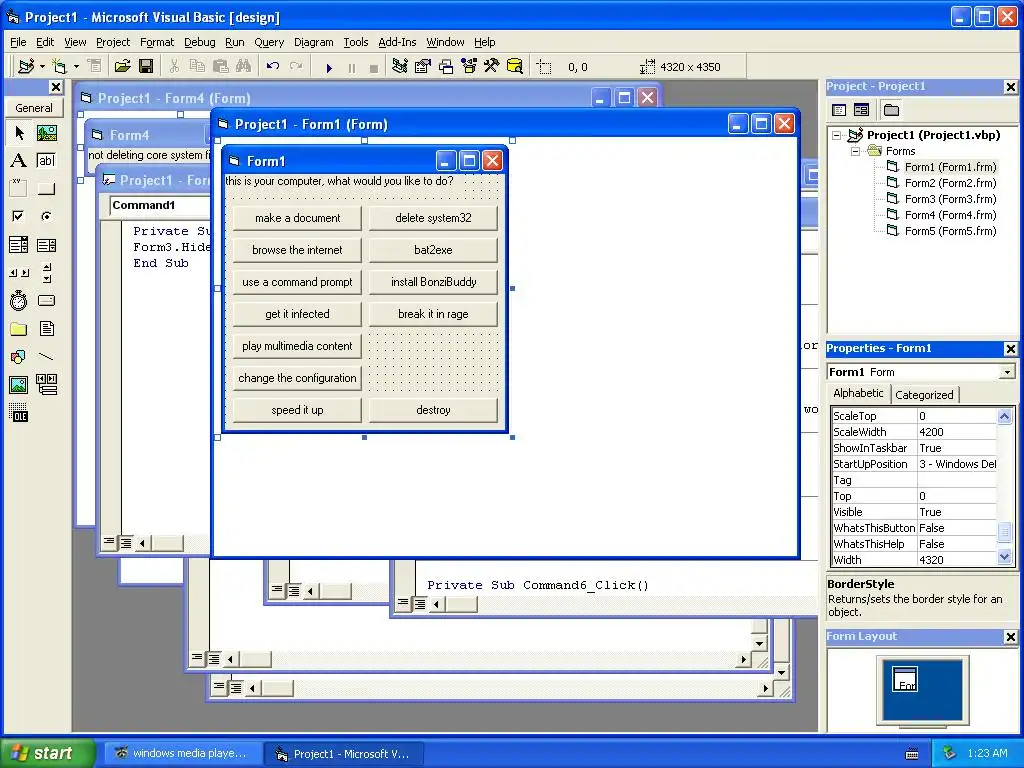Click the 'install BonziBuddy' button on Form1
This screenshot has width=1024, height=768.
pyautogui.click(x=433, y=282)
